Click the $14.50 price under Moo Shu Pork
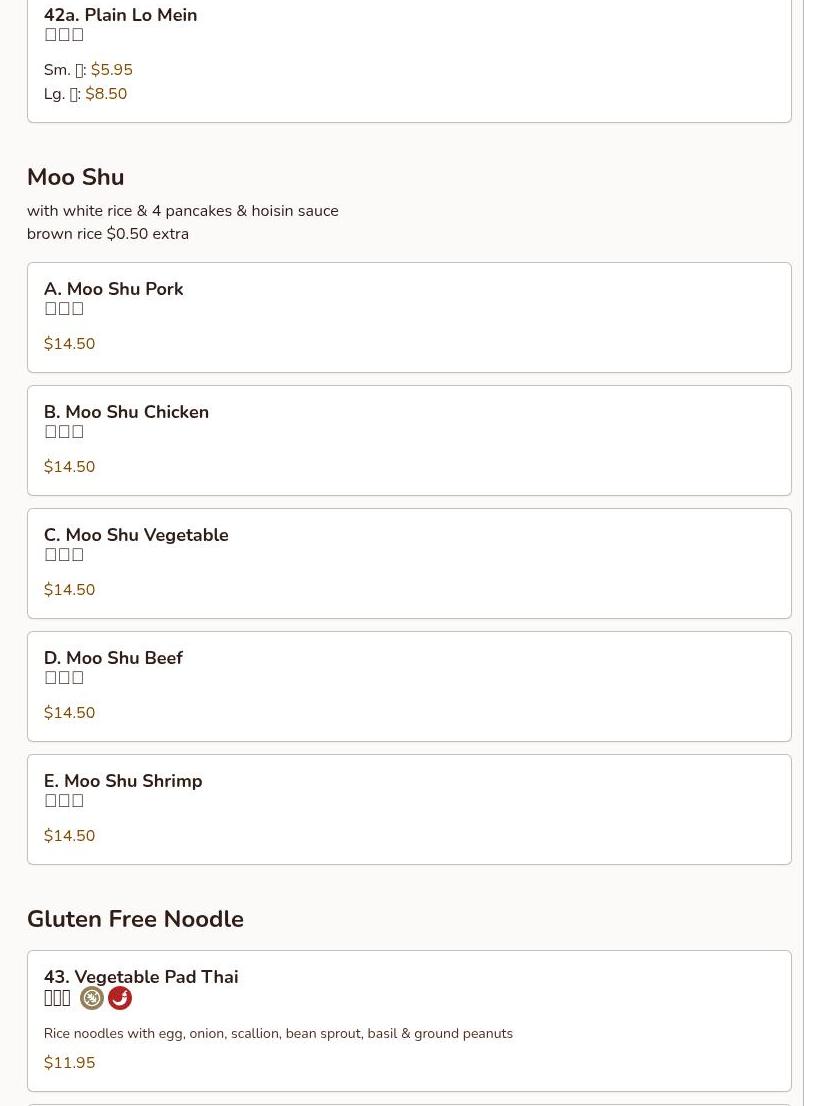 coord(69,344)
